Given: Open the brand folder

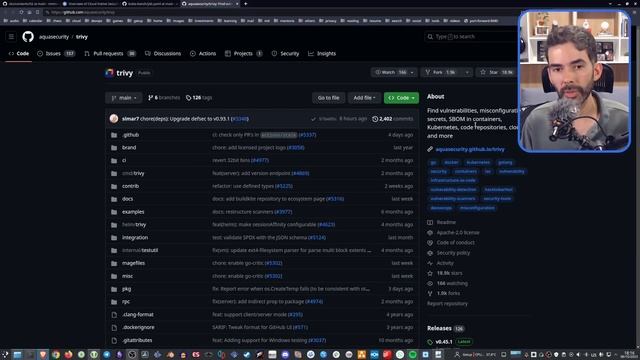Looking at the screenshot, I should [x=129, y=147].
